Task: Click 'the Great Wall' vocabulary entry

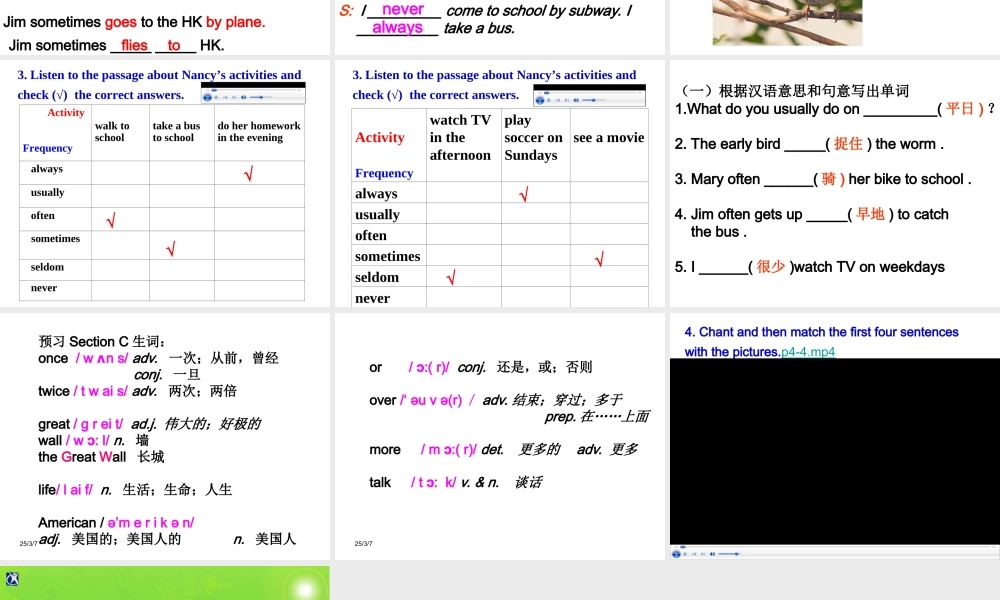Action: pyautogui.click(x=101, y=457)
